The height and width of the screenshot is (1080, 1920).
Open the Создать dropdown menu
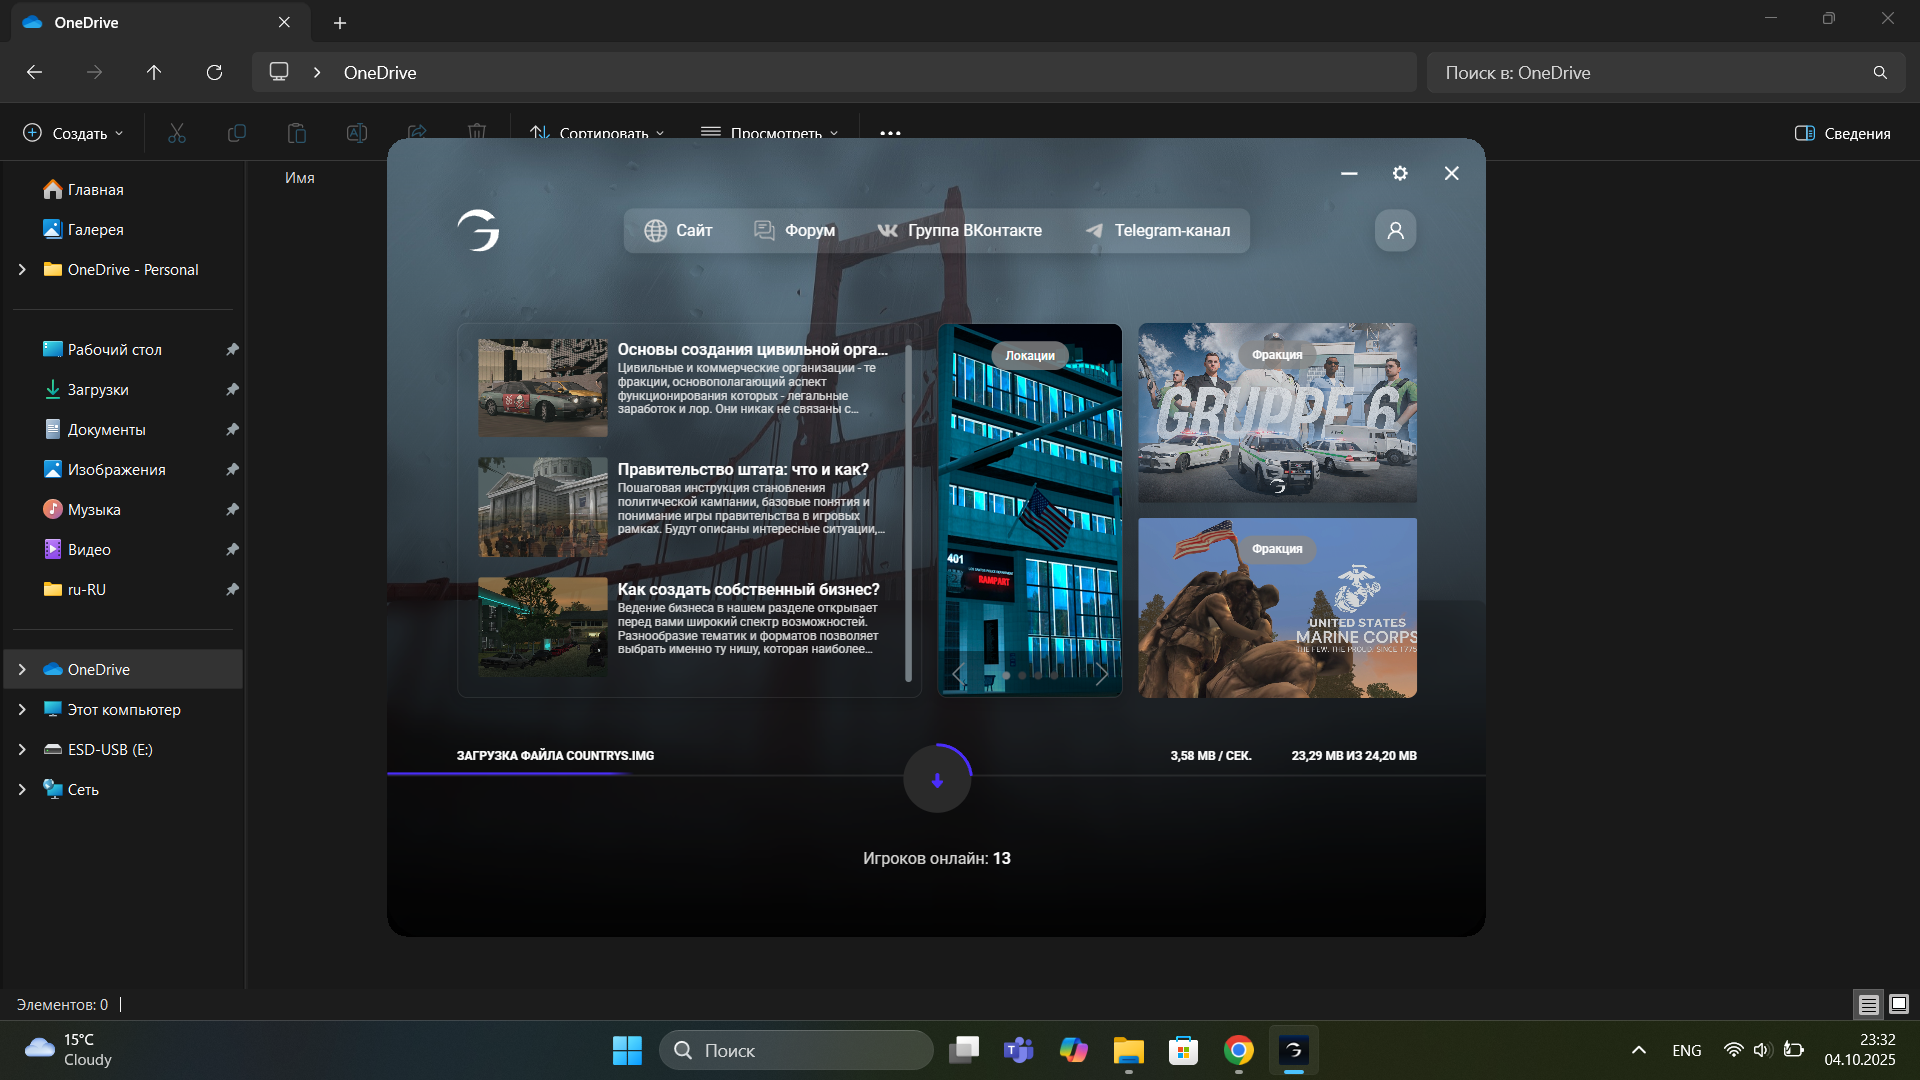click(x=74, y=133)
